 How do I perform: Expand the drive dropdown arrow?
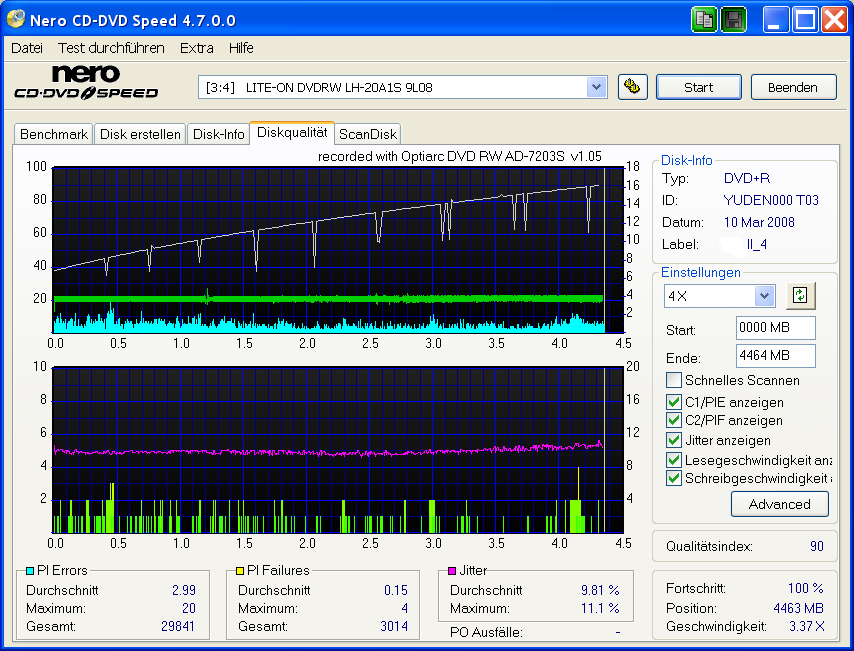[x=597, y=87]
